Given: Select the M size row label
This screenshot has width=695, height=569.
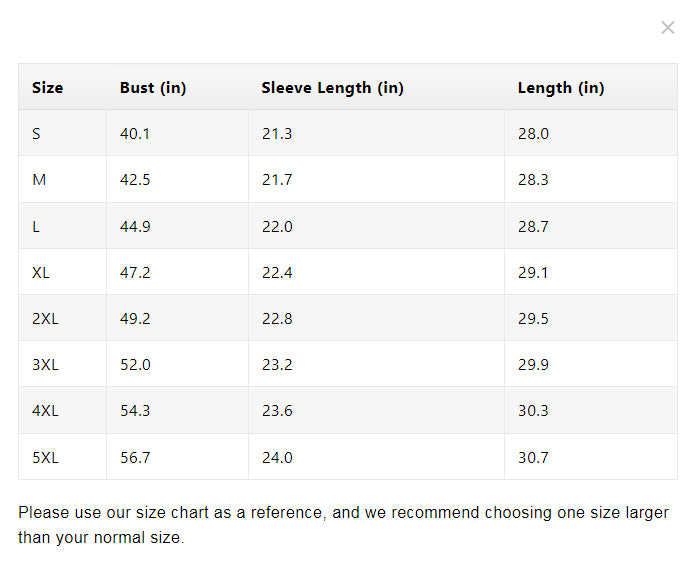Looking at the screenshot, I should pyautogui.click(x=39, y=180).
